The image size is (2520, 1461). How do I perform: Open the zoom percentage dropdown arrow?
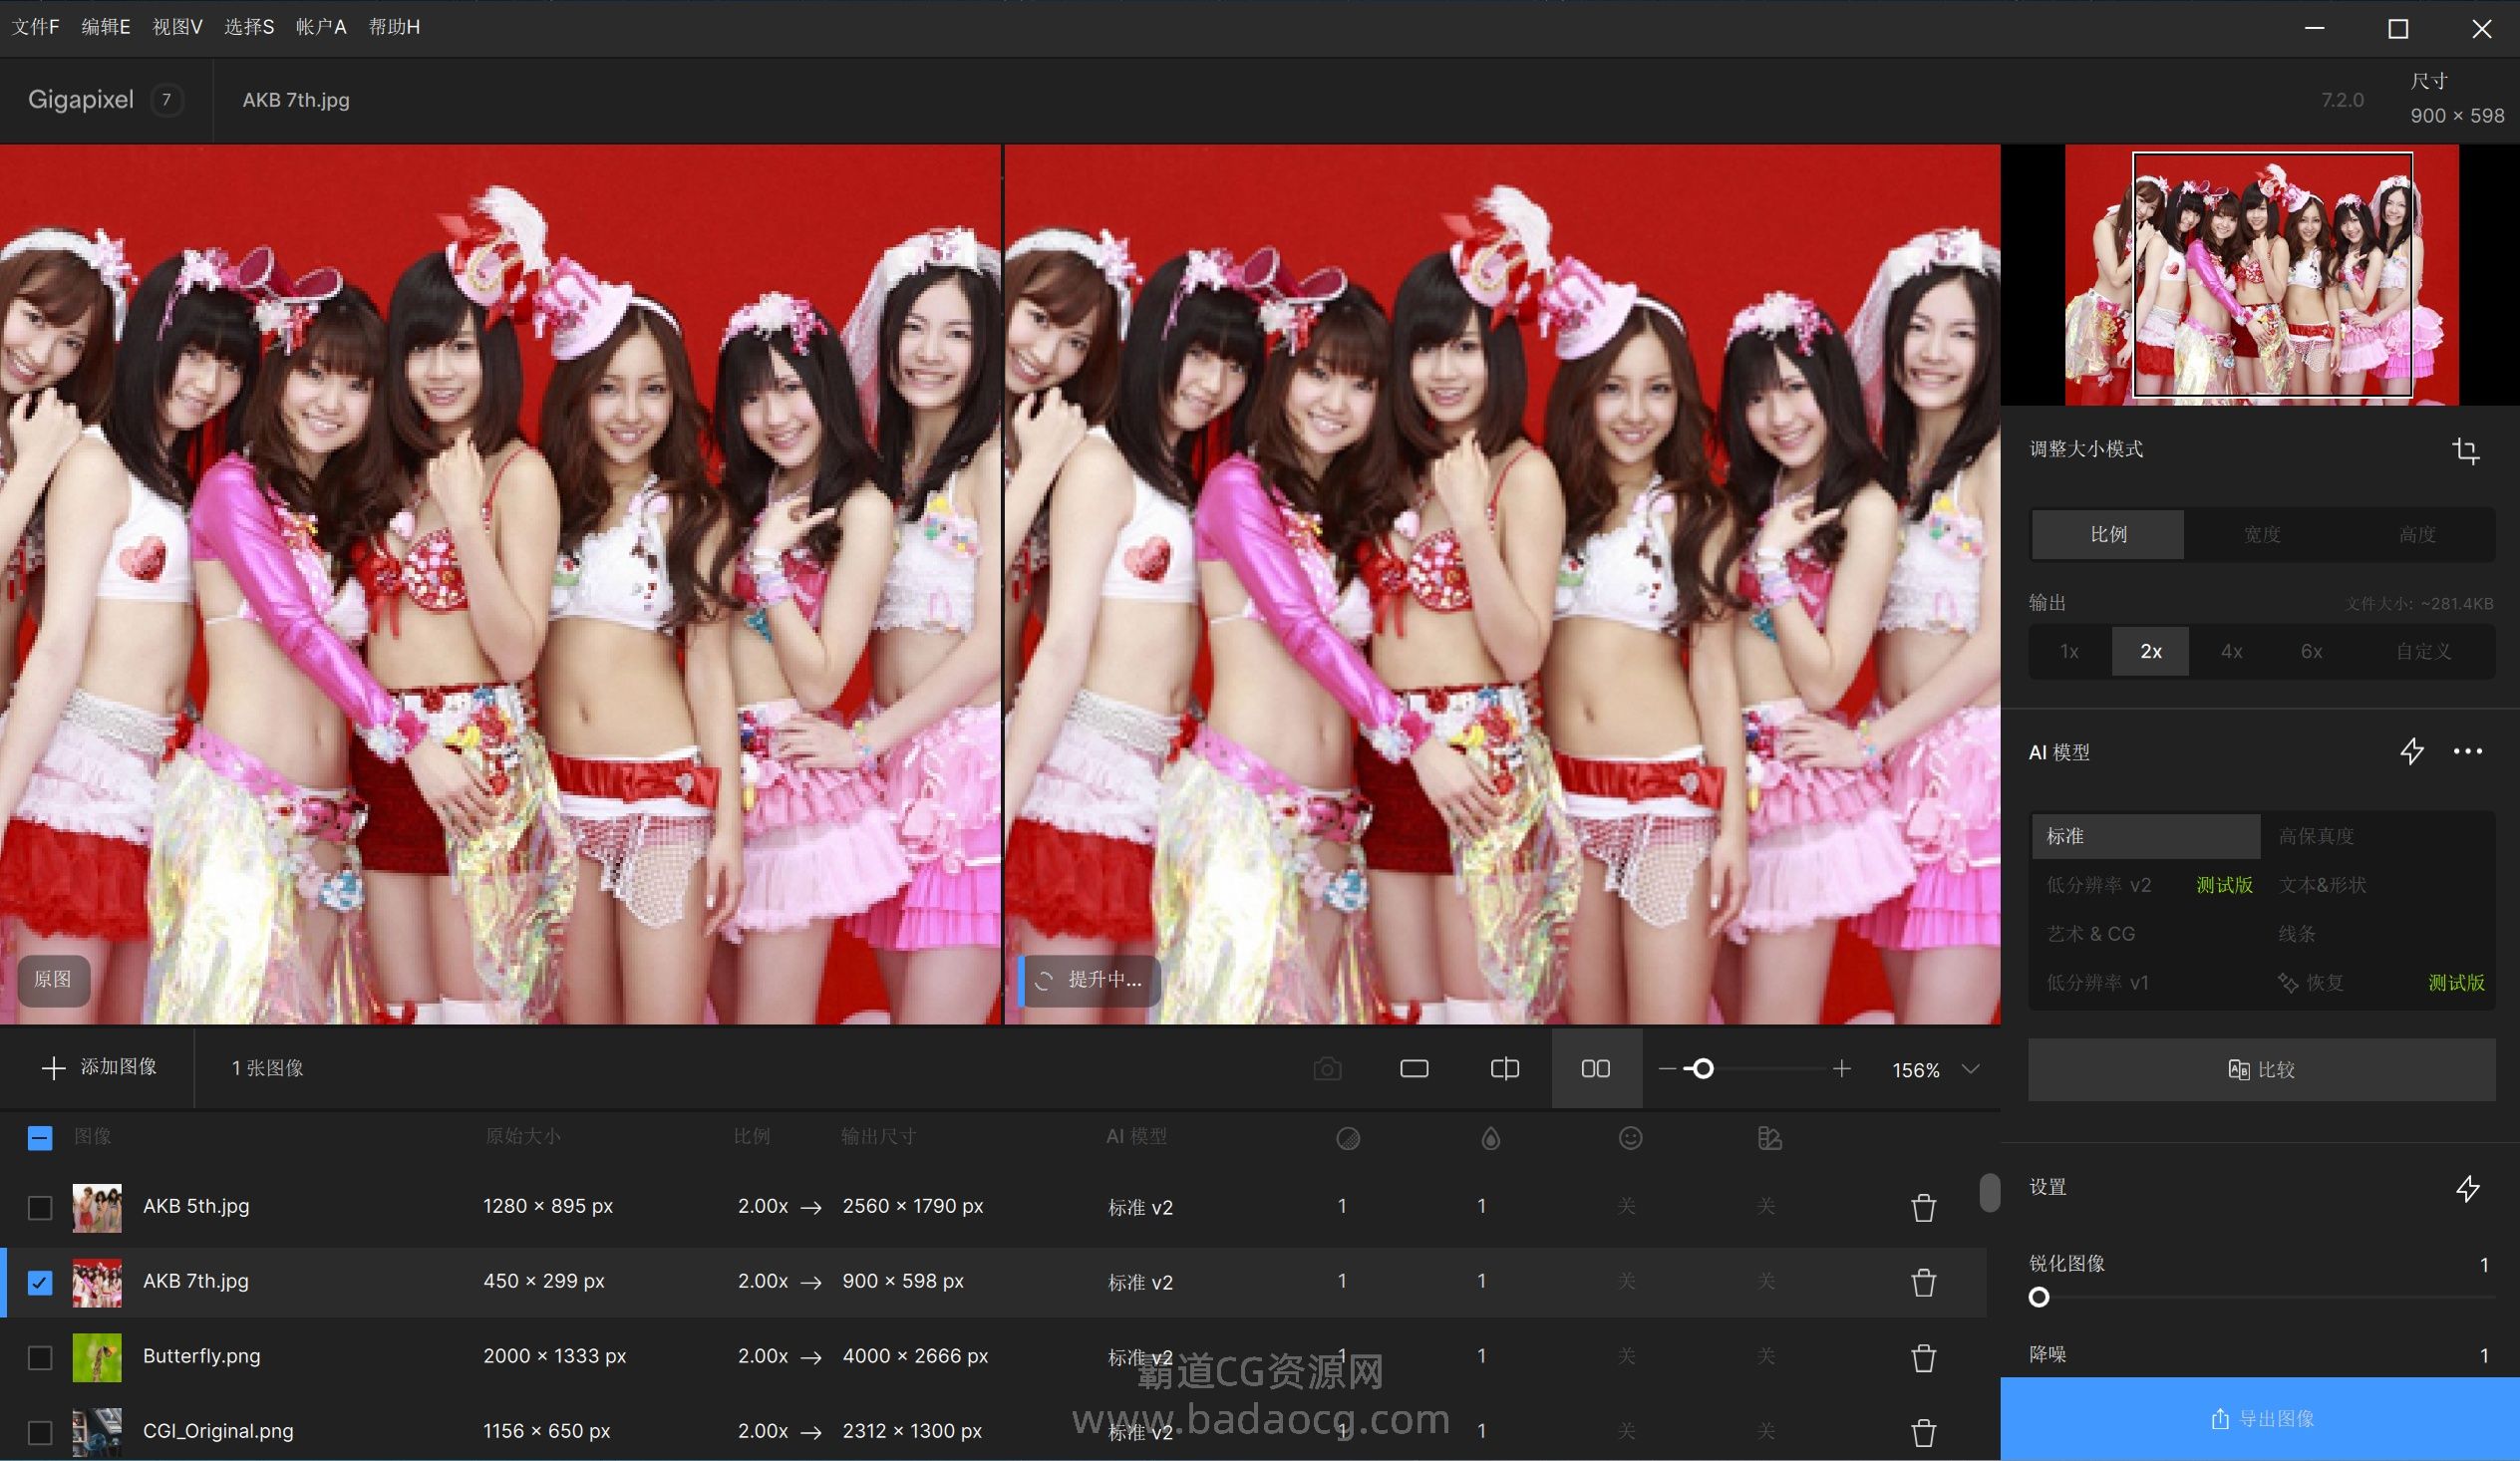click(1970, 1069)
